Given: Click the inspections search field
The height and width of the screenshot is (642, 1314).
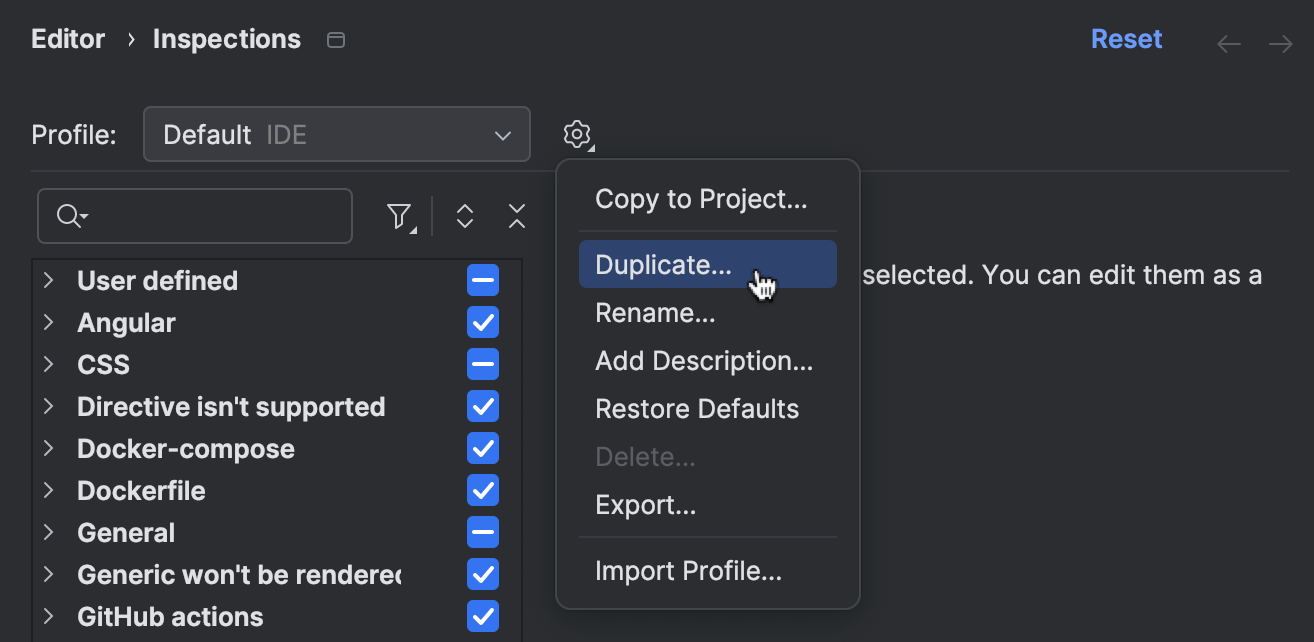Looking at the screenshot, I should [215, 216].
